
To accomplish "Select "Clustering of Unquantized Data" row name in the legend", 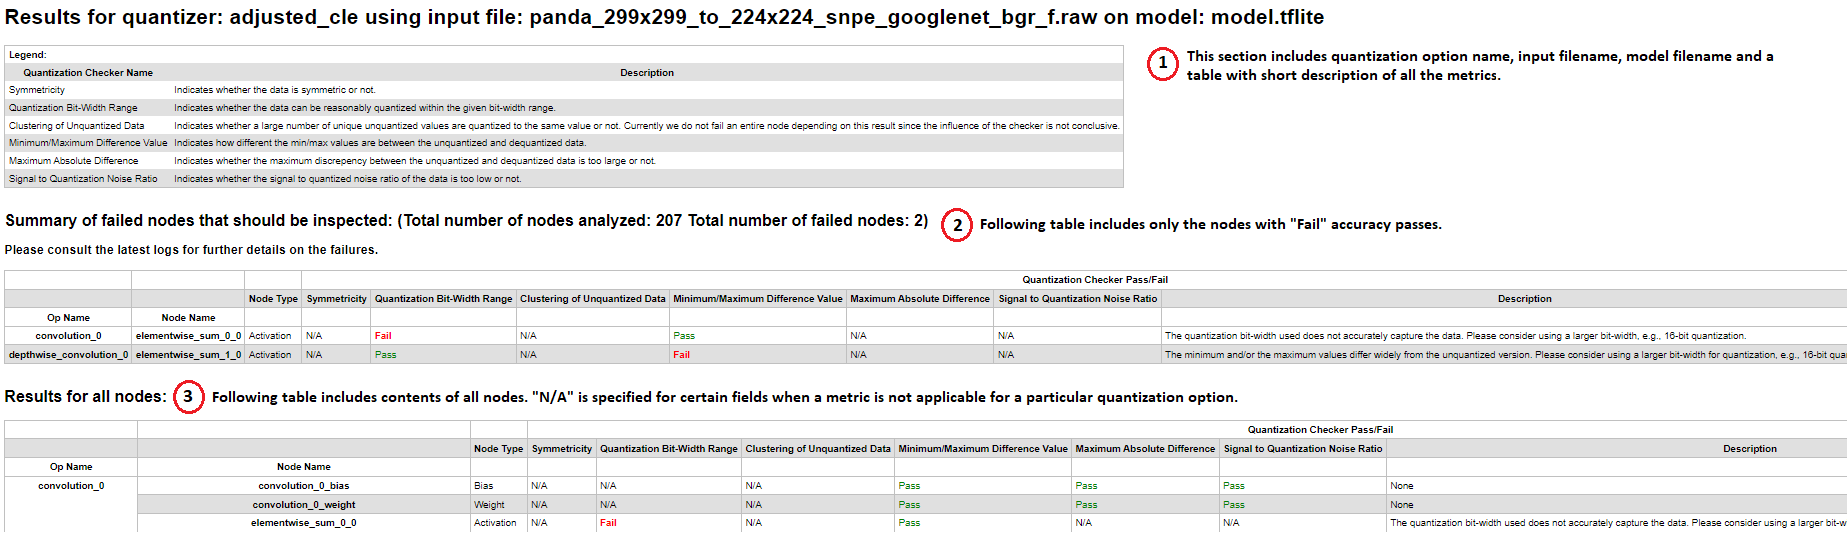I will (76, 126).
